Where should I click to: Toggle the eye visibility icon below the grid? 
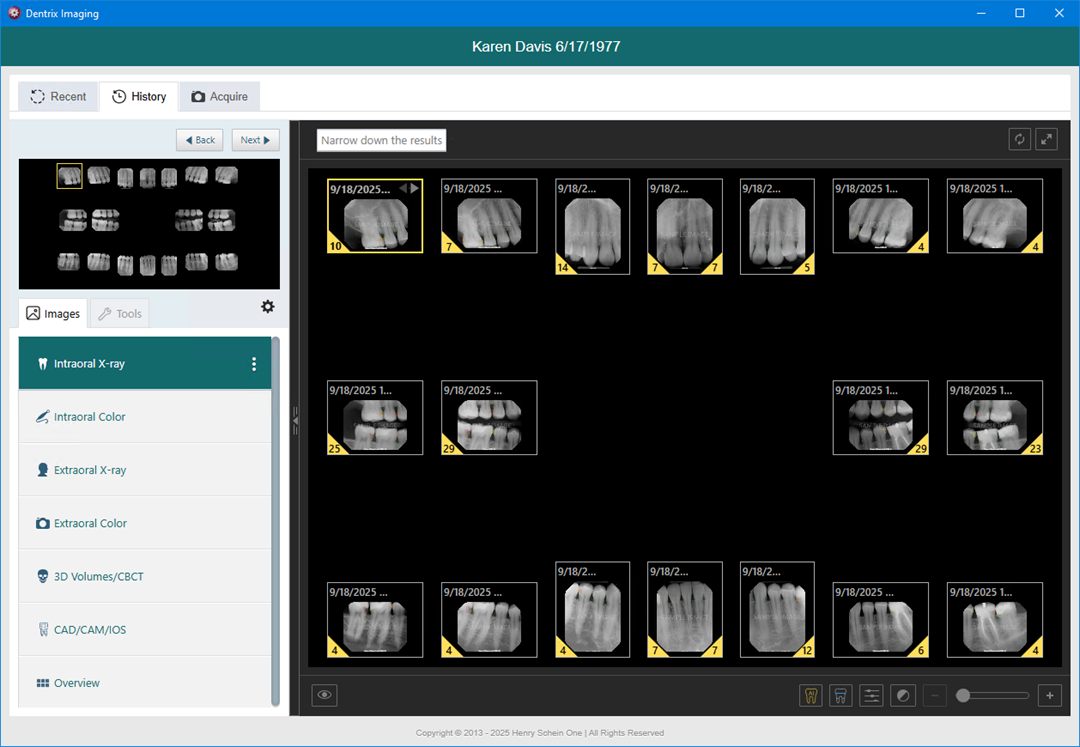point(323,694)
